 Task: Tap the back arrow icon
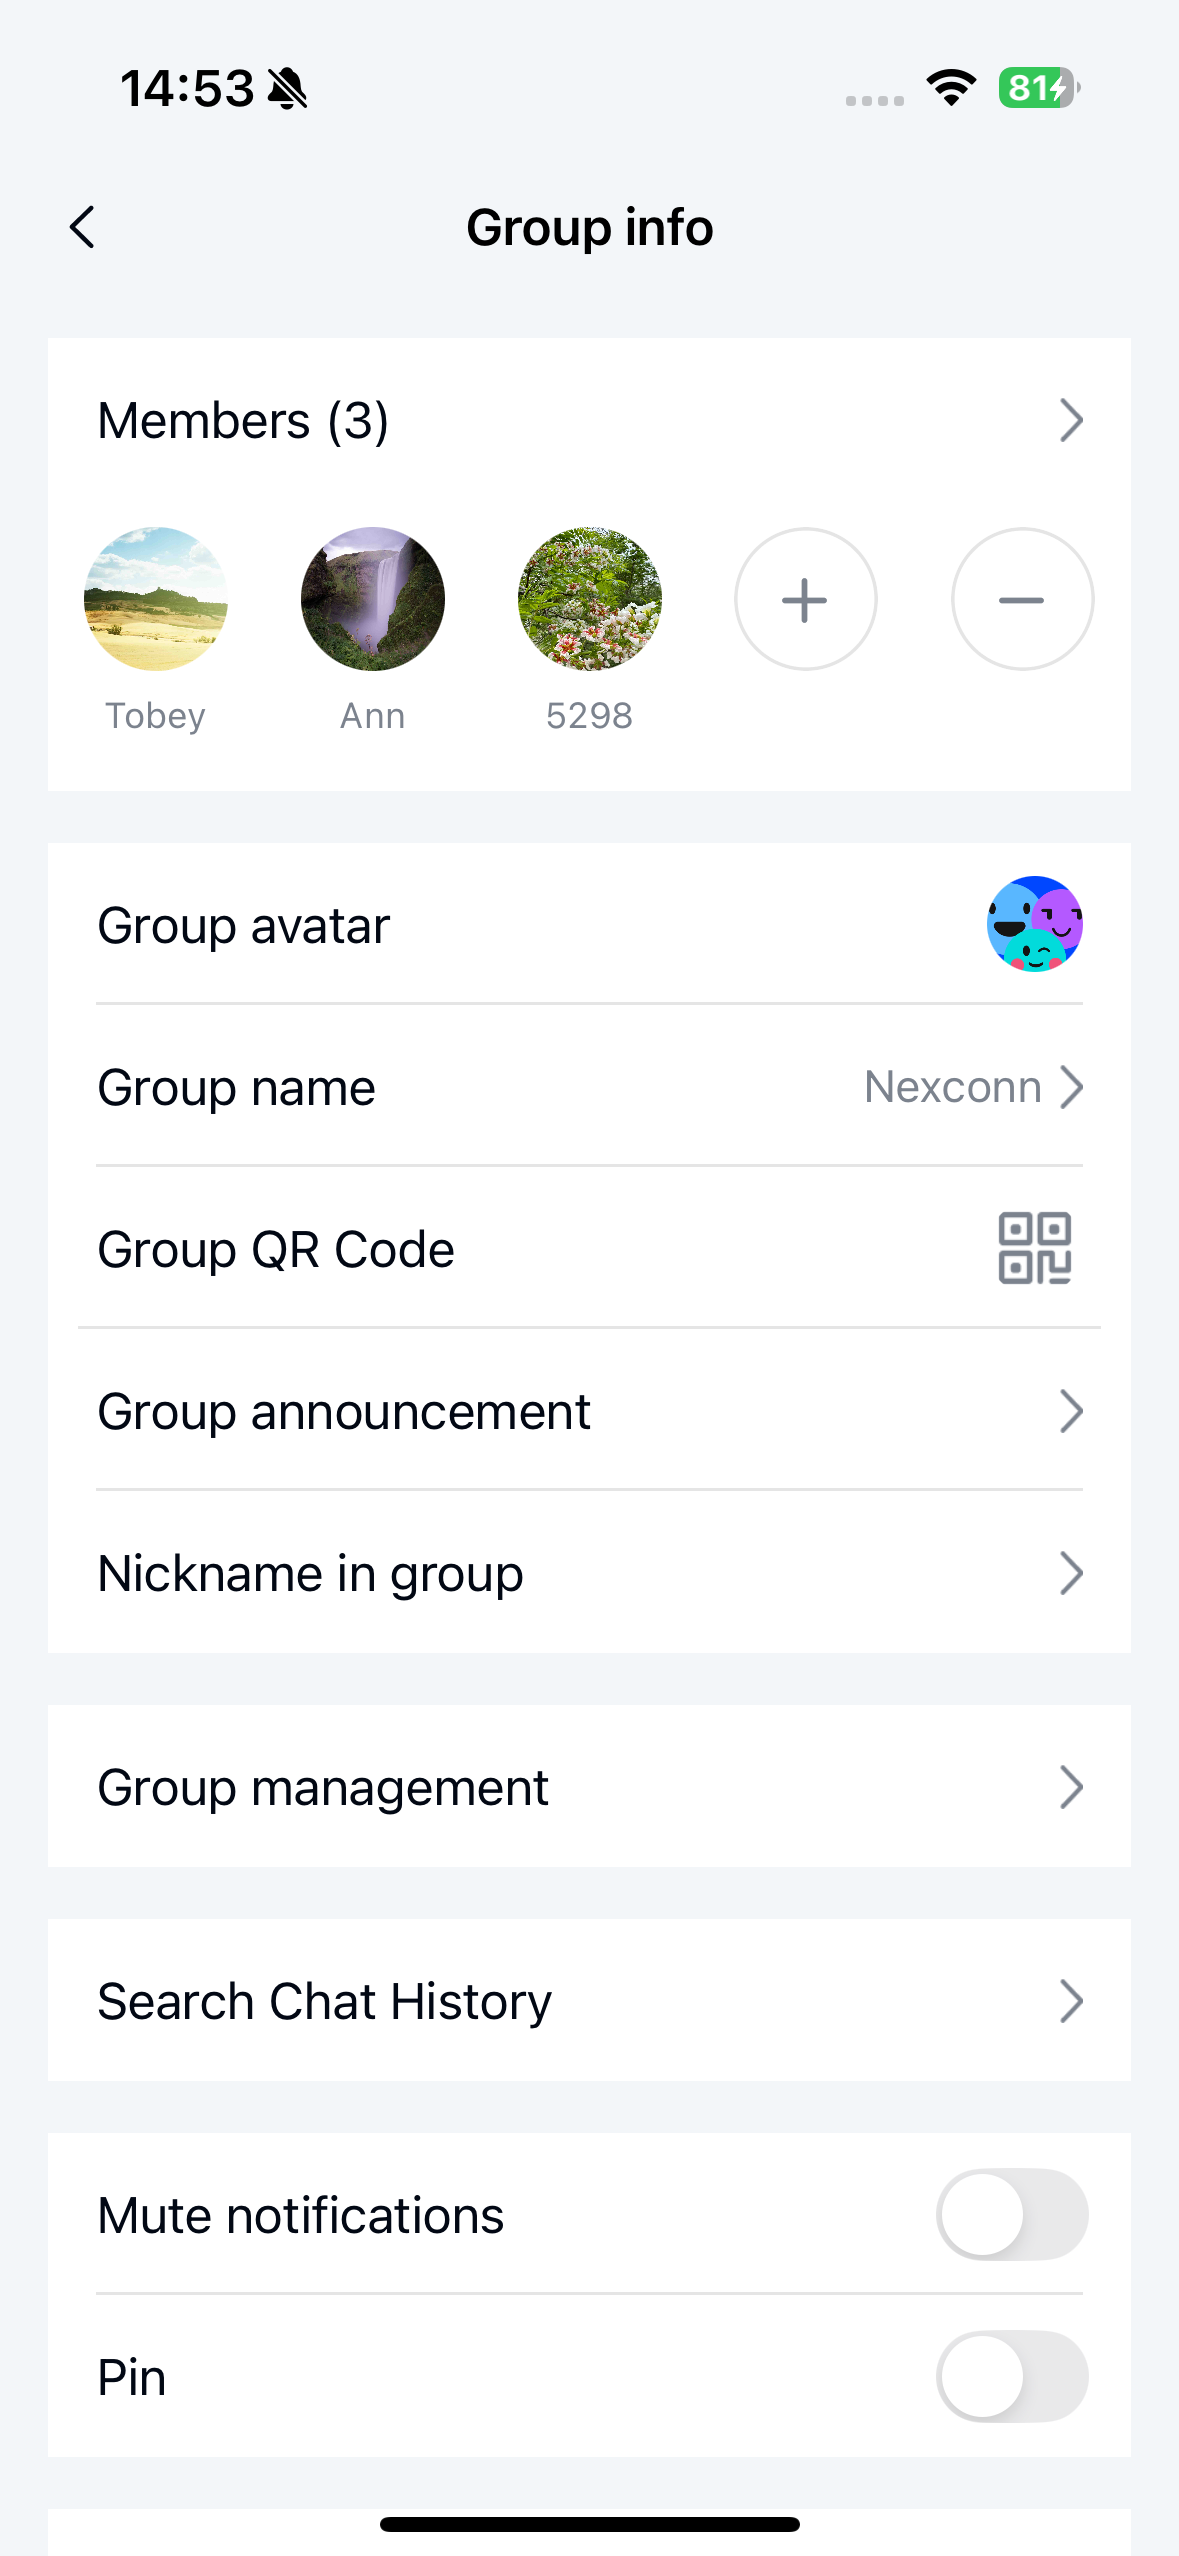click(83, 228)
